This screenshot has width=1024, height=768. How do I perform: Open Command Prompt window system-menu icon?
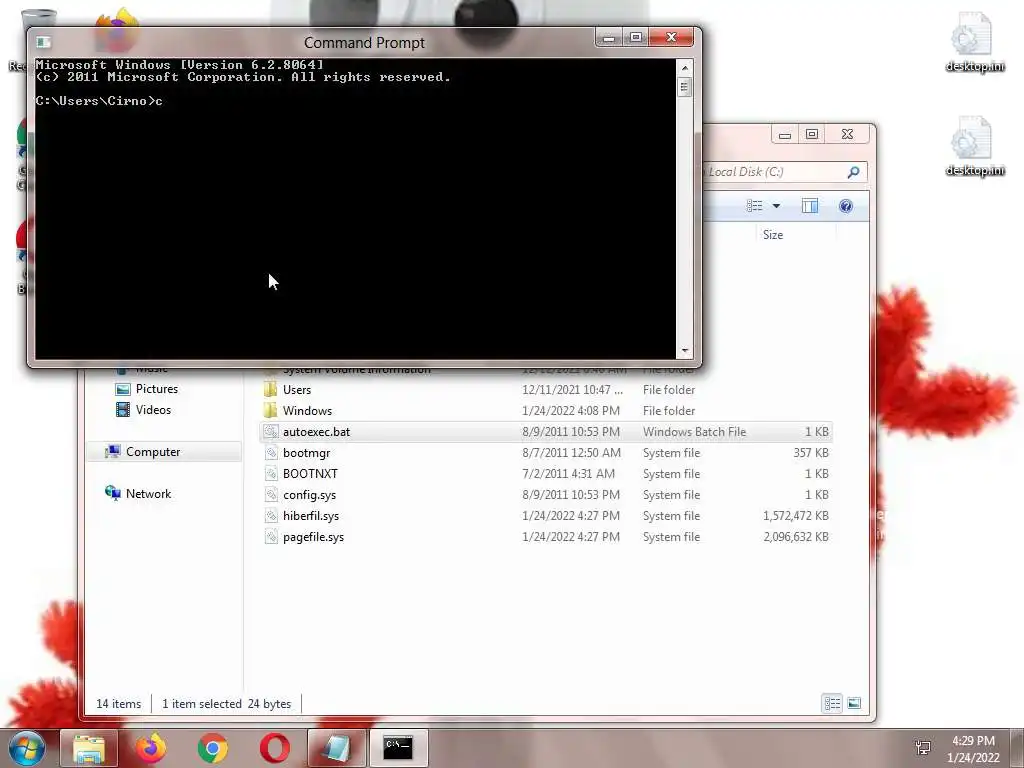(x=44, y=42)
